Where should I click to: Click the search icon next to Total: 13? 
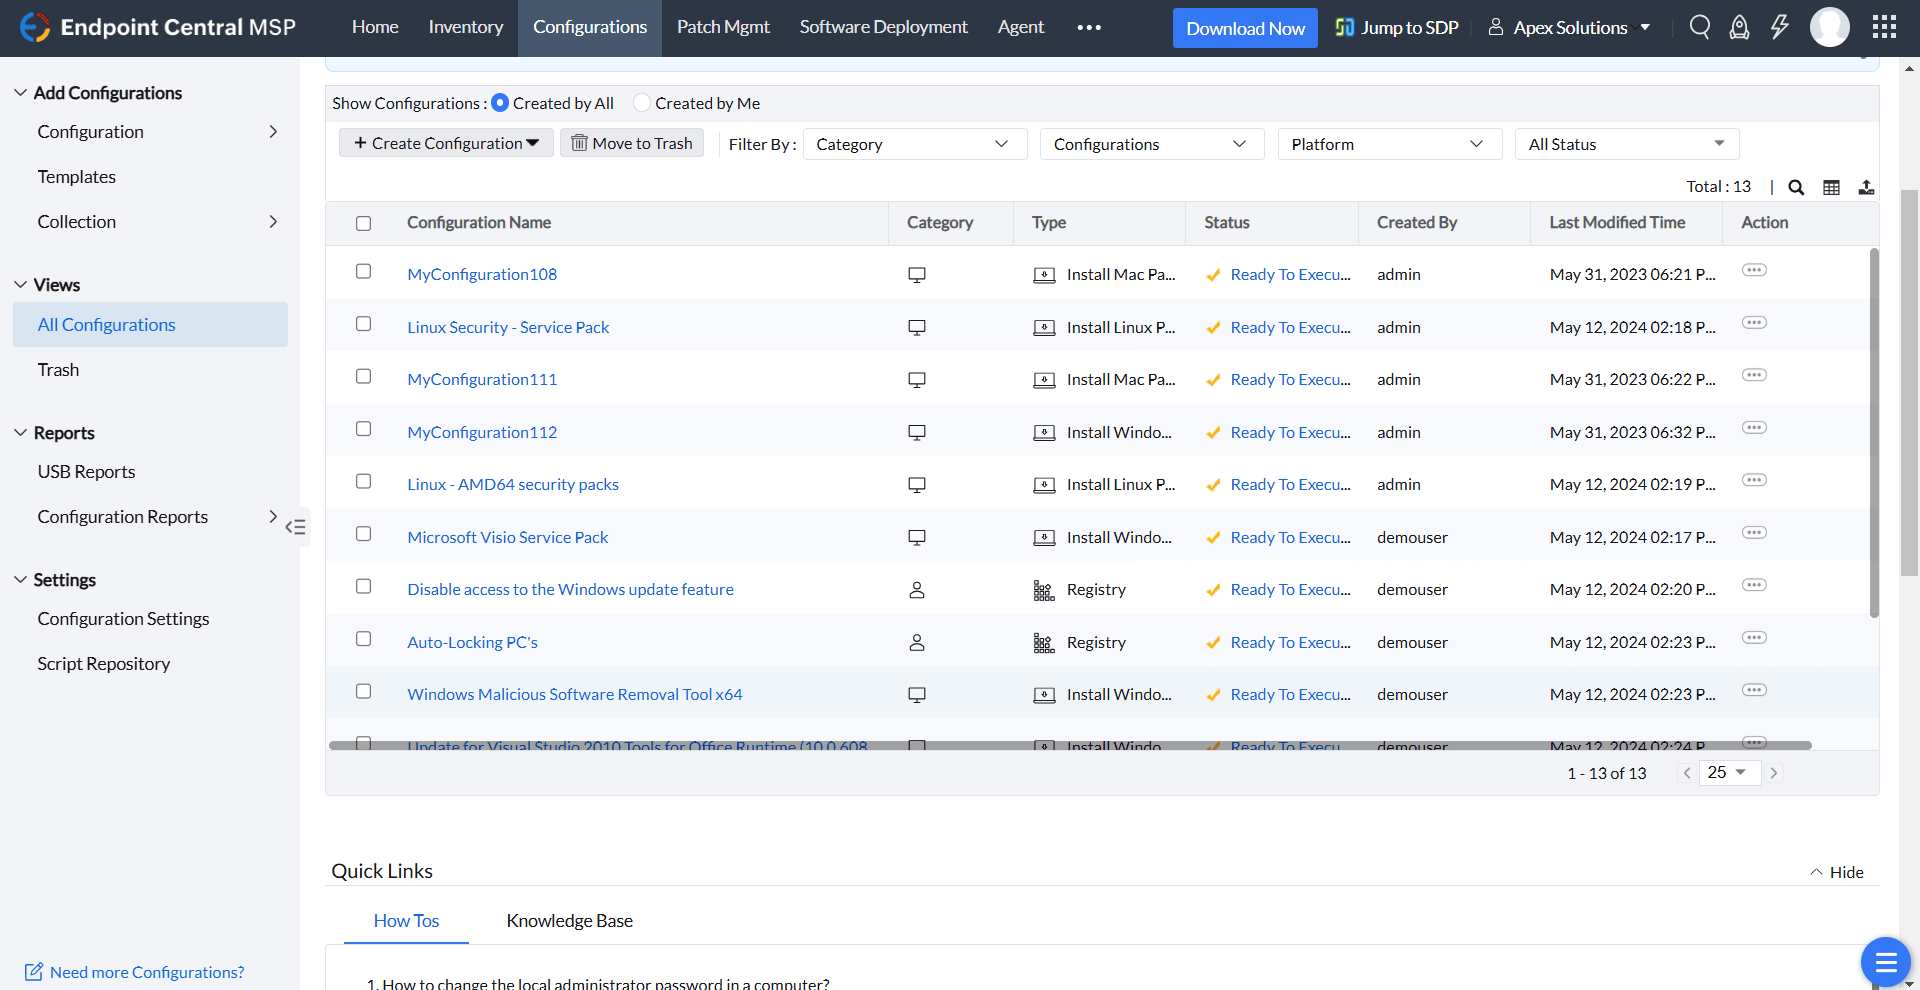(1796, 187)
